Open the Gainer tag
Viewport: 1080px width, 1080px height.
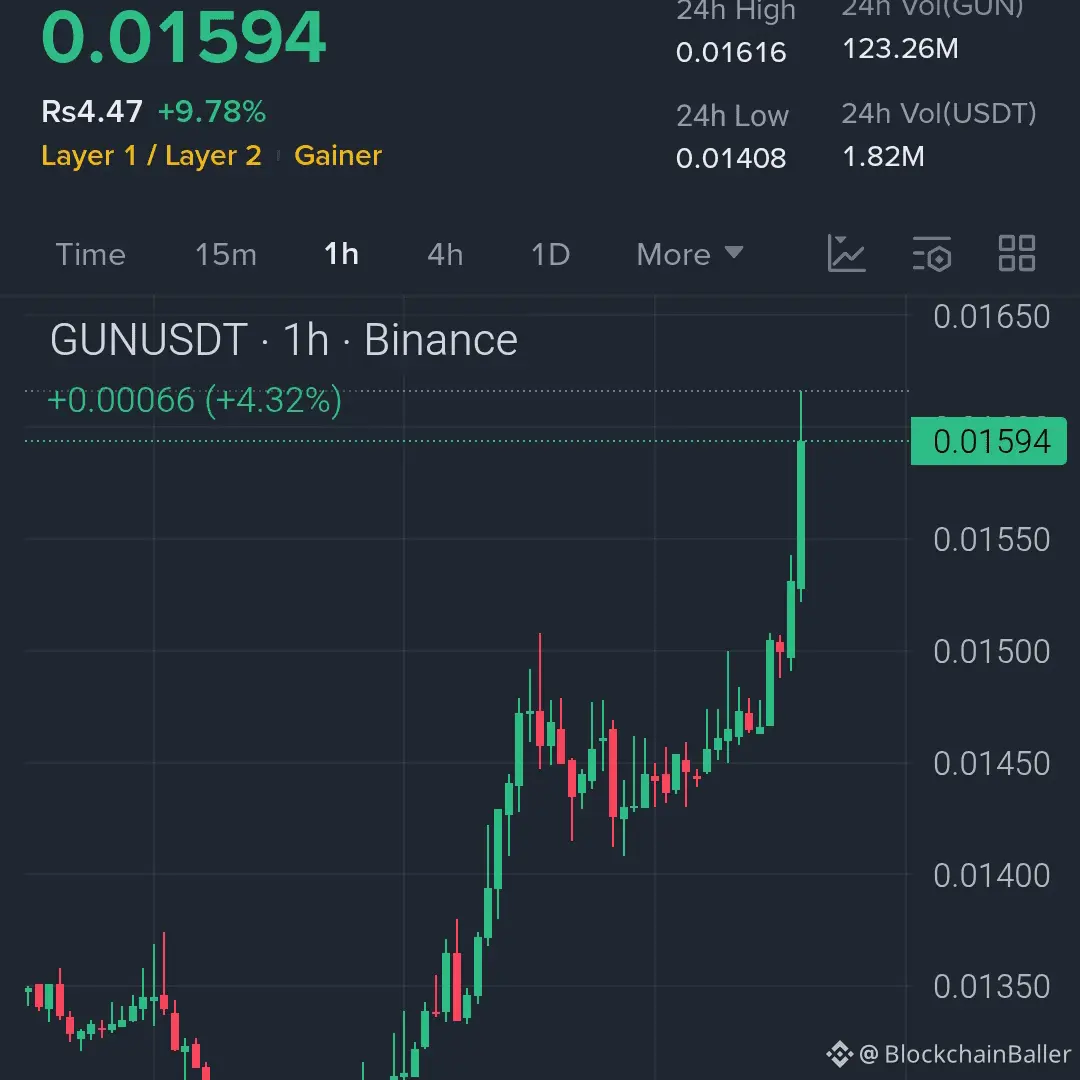click(338, 156)
